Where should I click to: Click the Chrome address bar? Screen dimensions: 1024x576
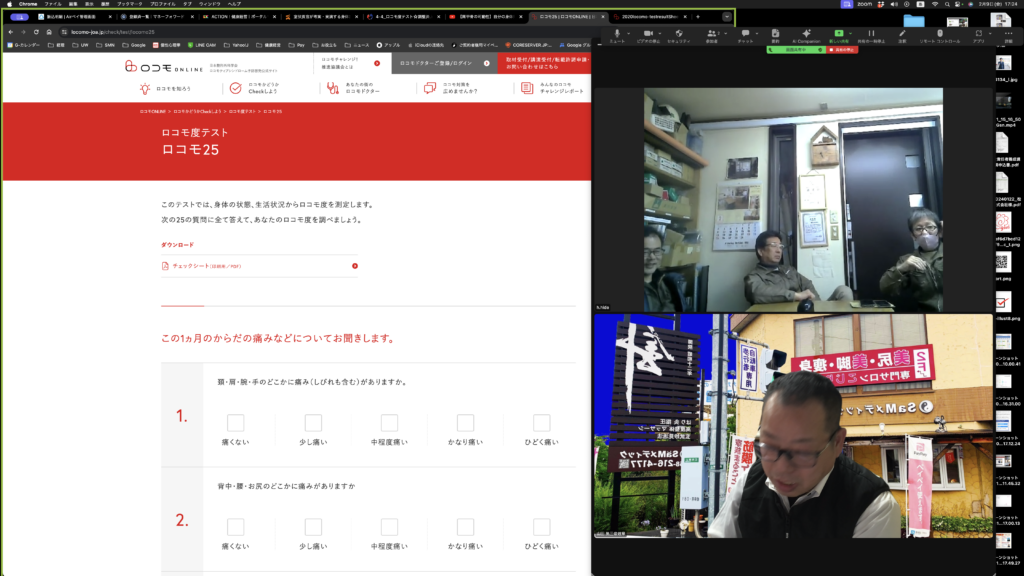[327, 31]
